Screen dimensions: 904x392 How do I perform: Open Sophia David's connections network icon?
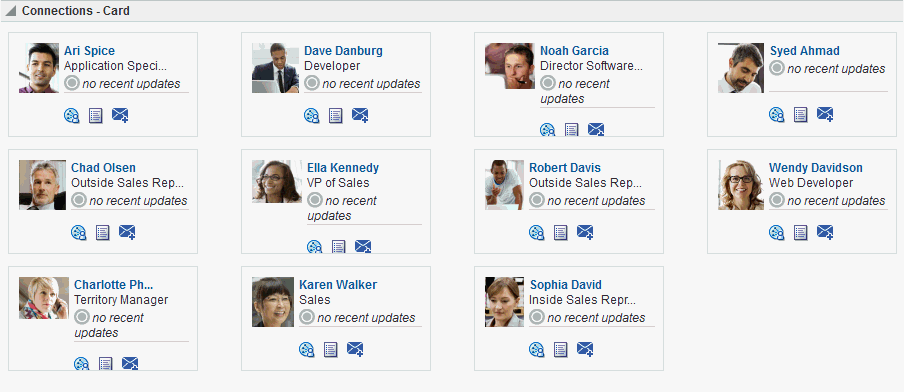(537, 350)
